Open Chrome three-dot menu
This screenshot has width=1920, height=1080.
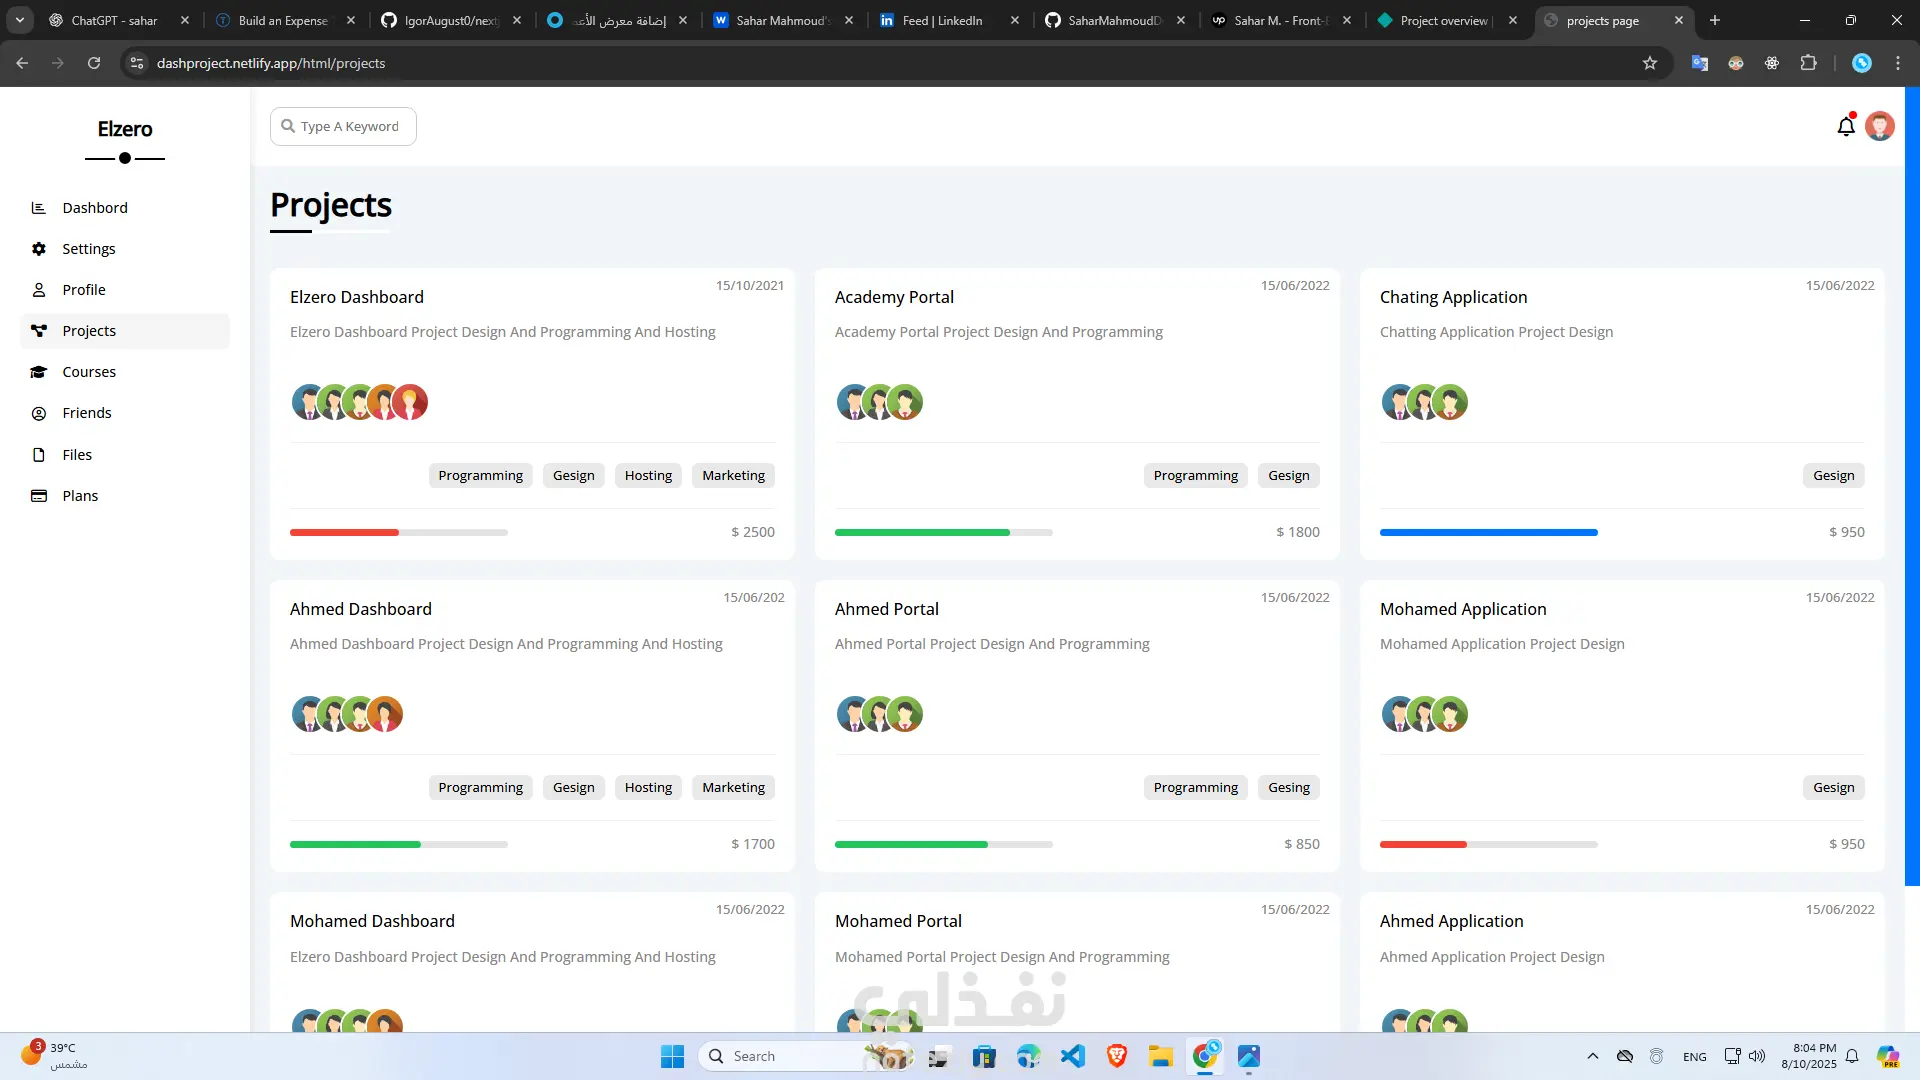click(x=1897, y=63)
